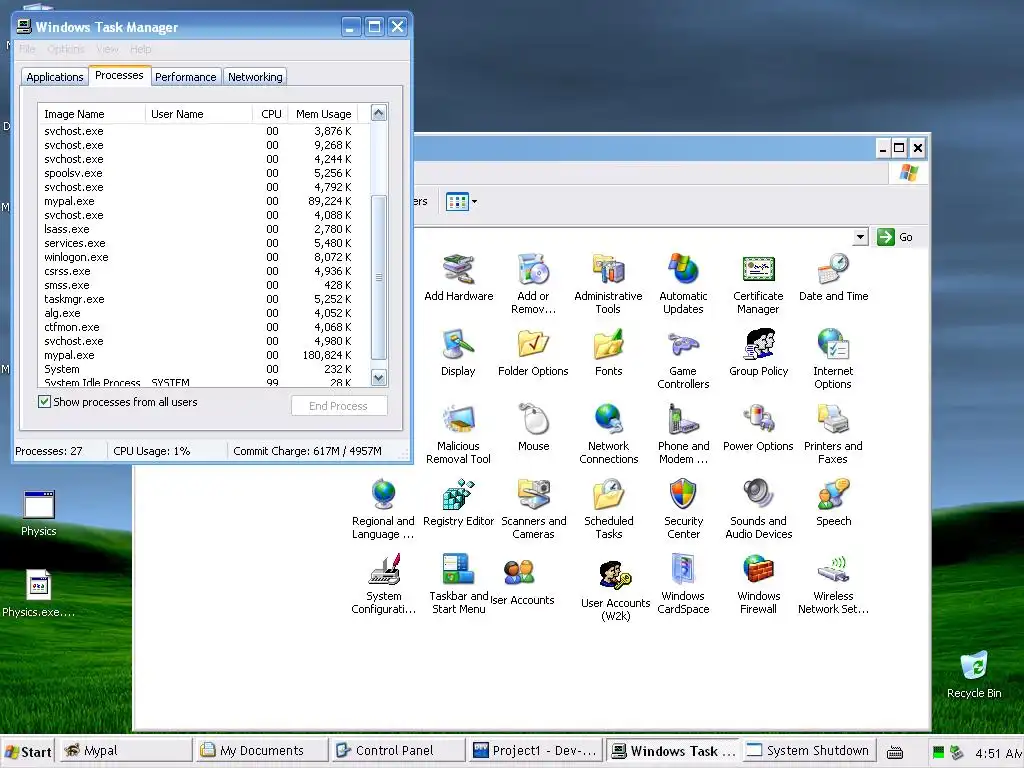Sort processes by Image Name column

pyautogui.click(x=91, y=114)
